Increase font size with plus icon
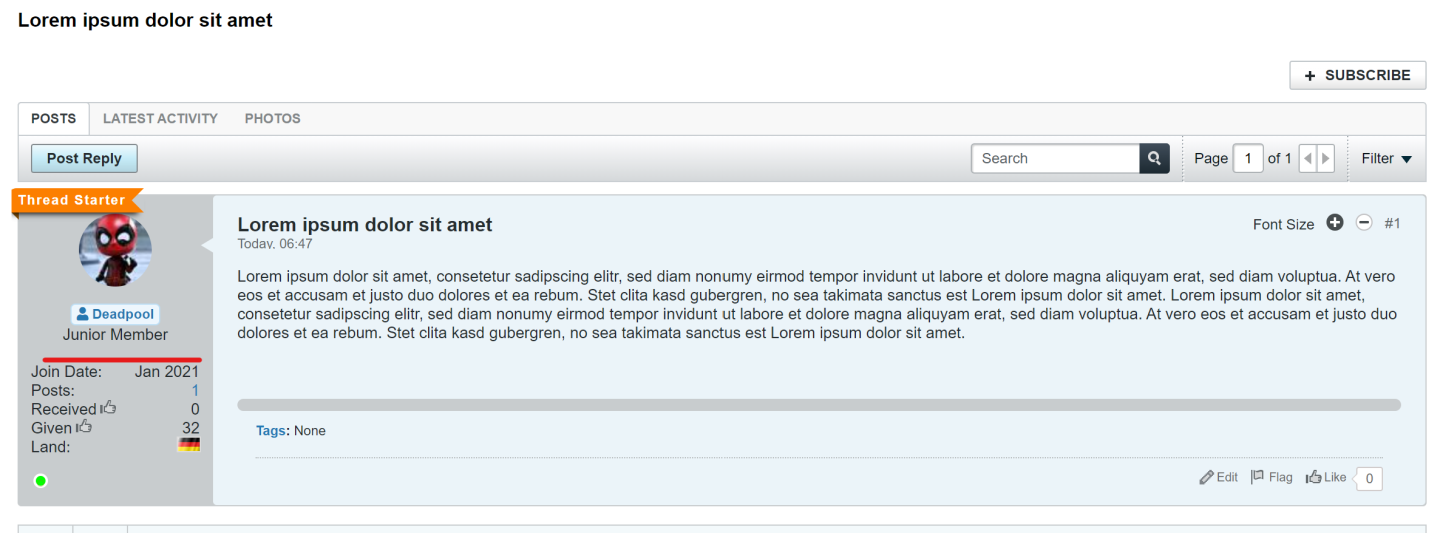This screenshot has width=1440, height=533. (1335, 222)
